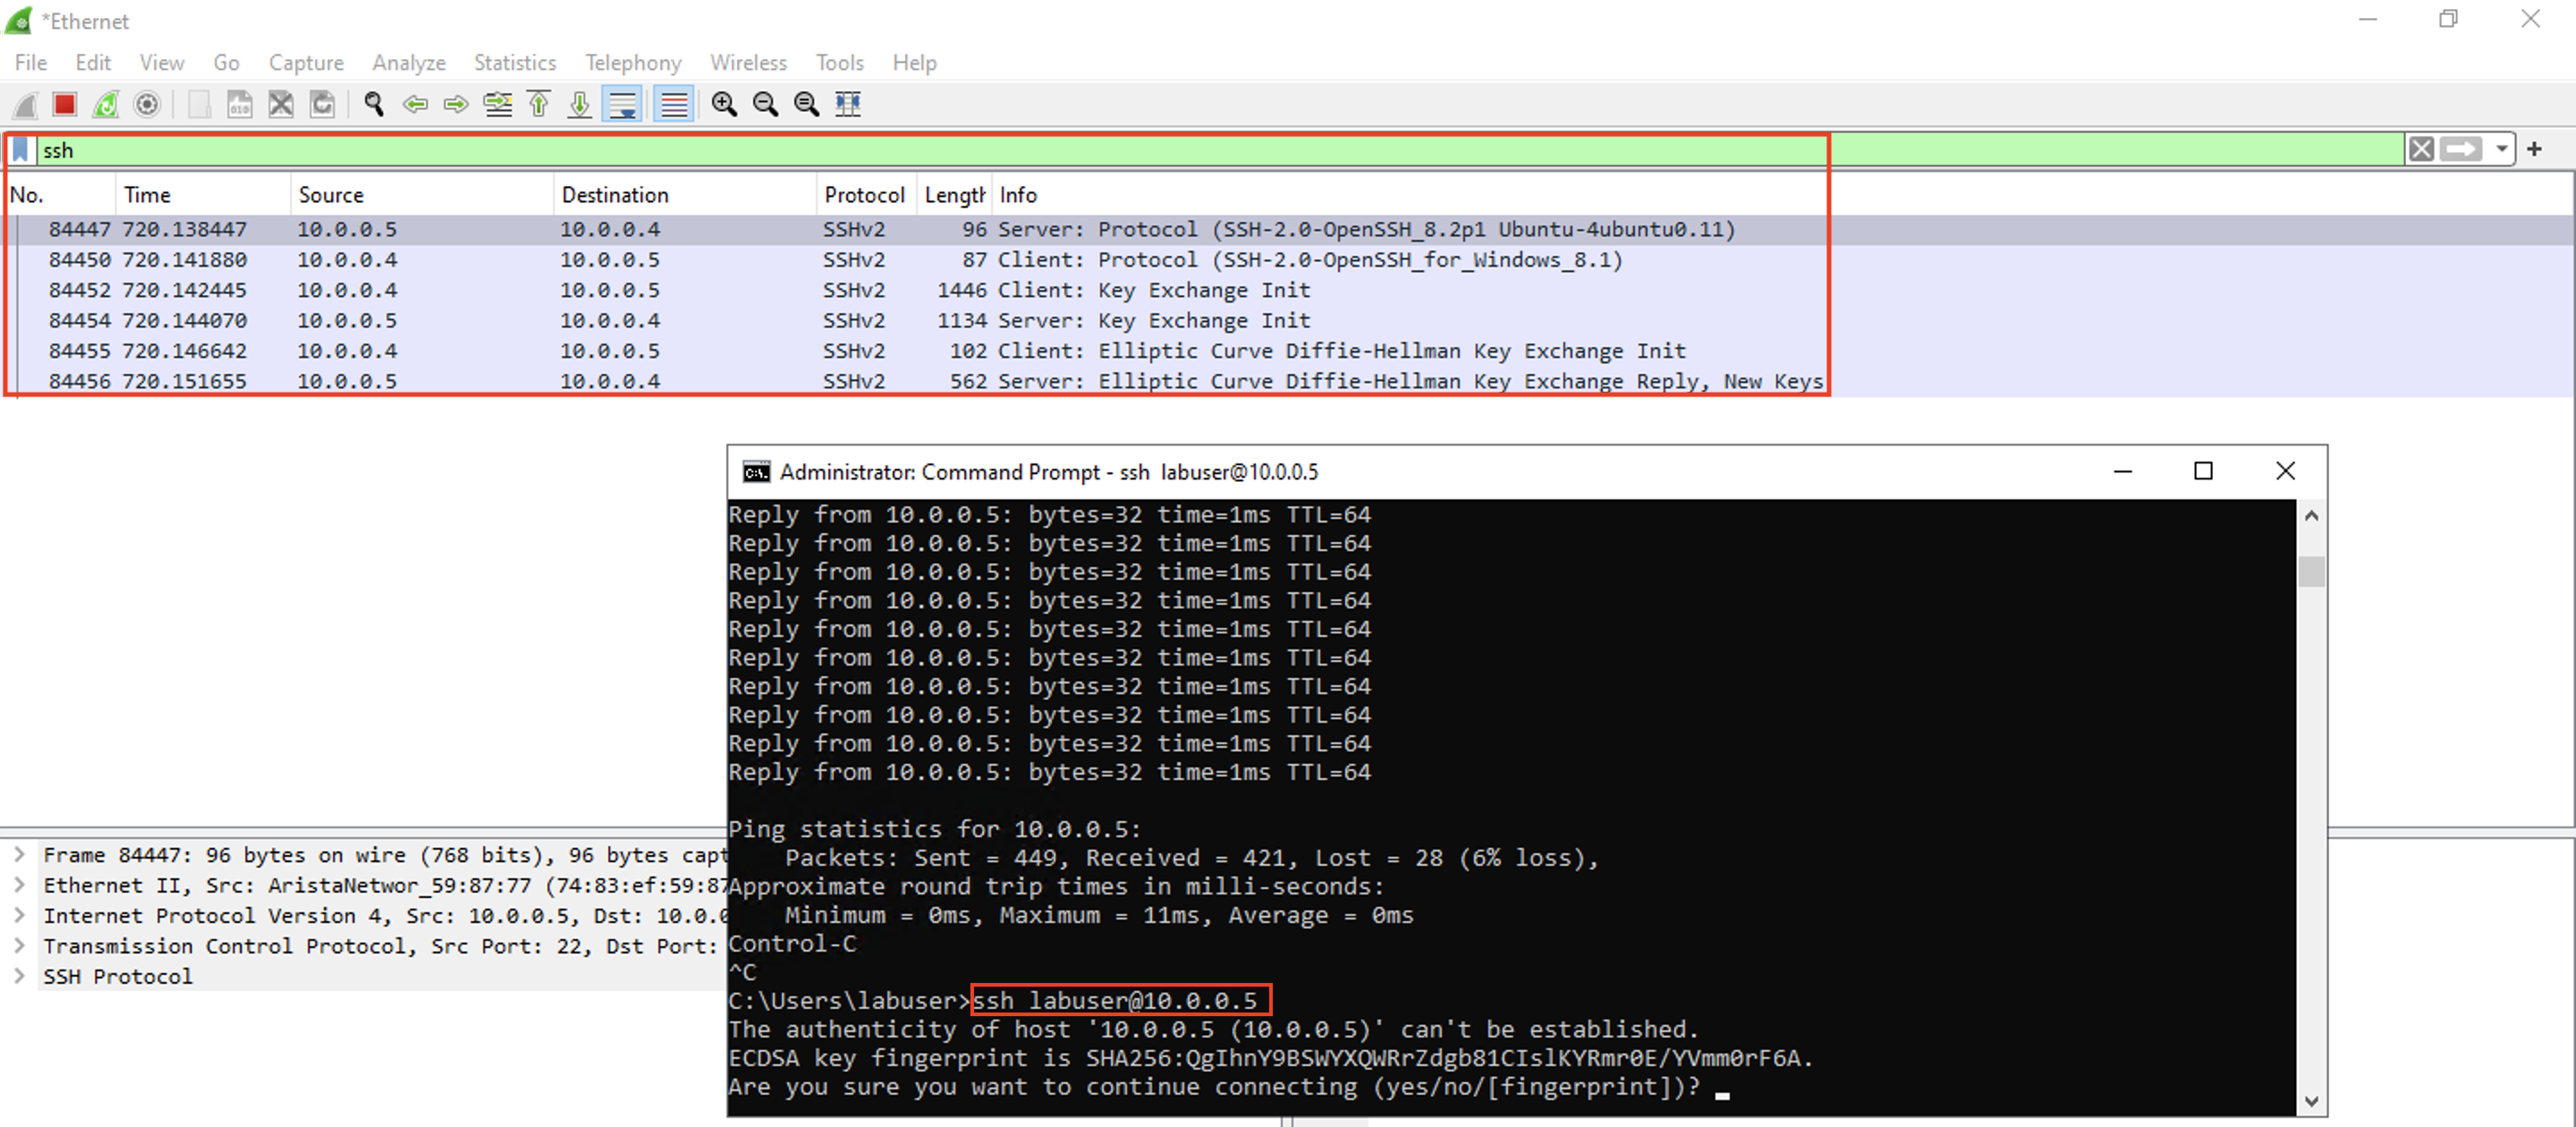Open filter bookmarks via the bookmark icon

coord(20,149)
